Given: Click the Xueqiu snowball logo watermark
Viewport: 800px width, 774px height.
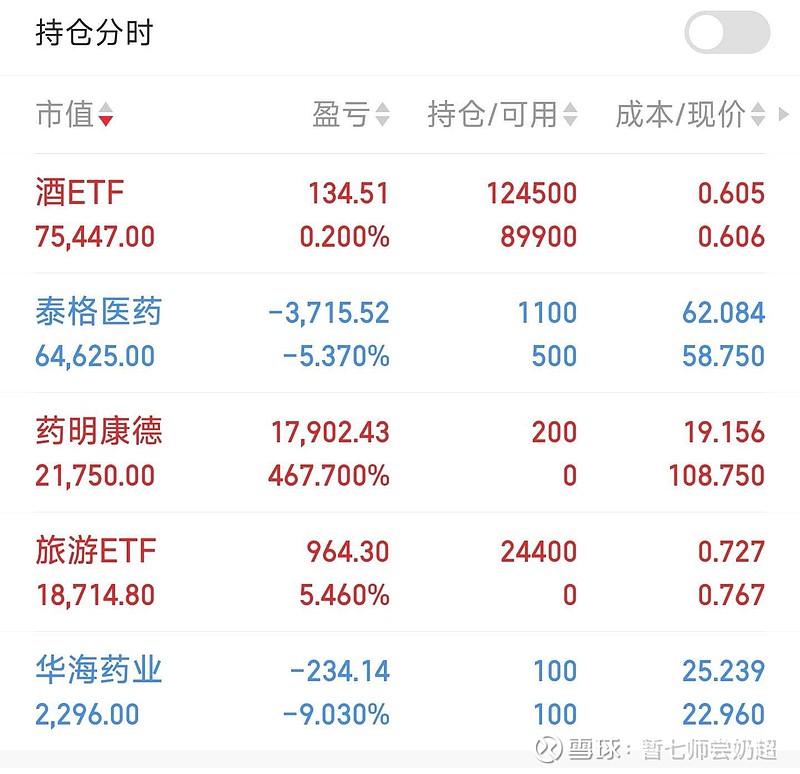Looking at the screenshot, I should coord(547,748).
